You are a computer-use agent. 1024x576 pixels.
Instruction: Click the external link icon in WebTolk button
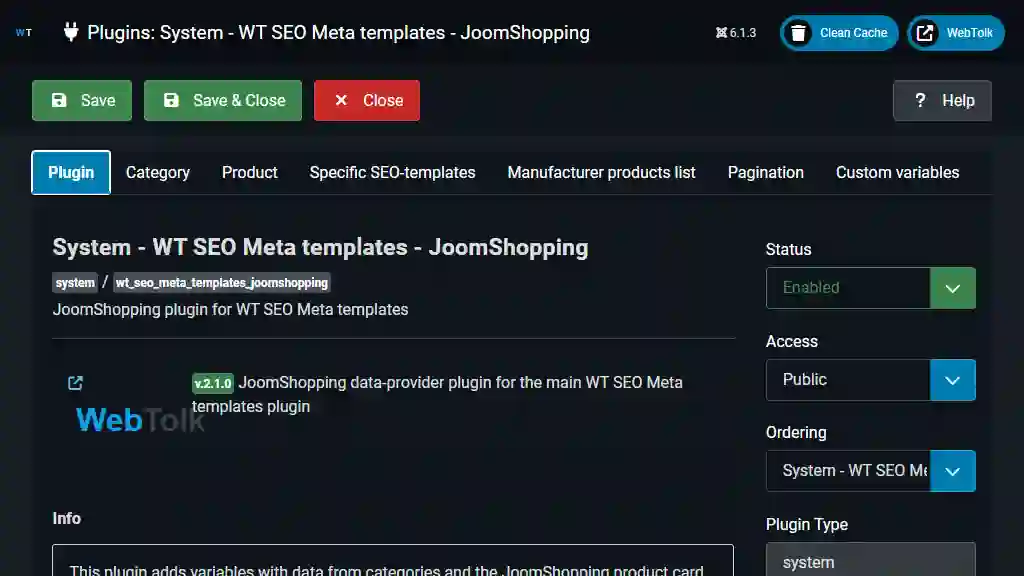coord(925,33)
